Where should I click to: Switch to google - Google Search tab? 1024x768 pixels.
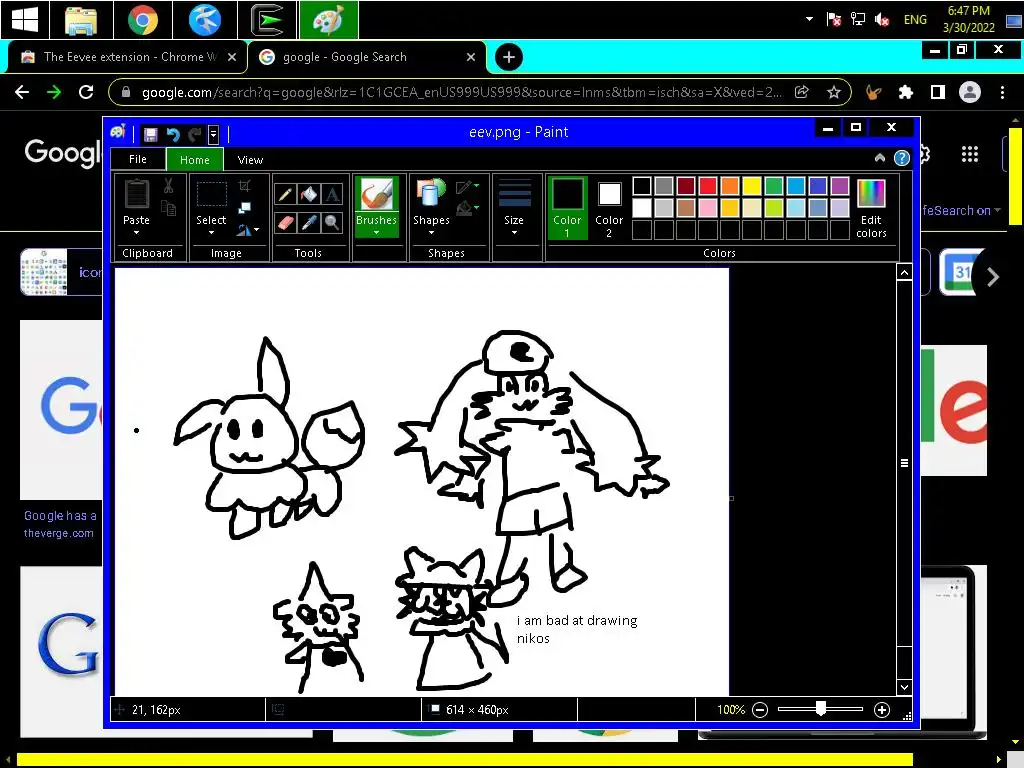[x=366, y=57]
